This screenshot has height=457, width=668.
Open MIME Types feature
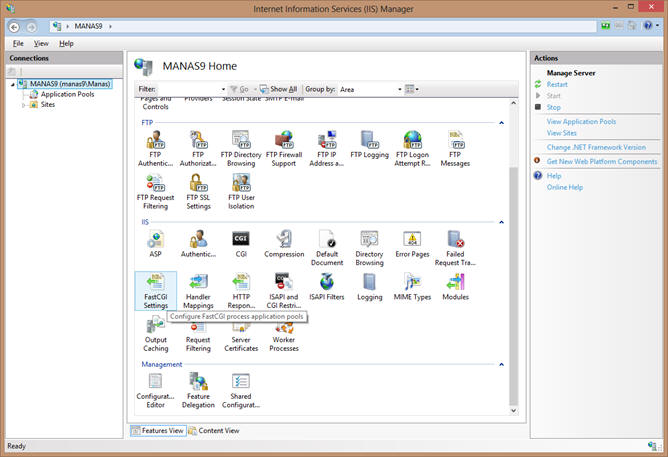[x=412, y=287]
